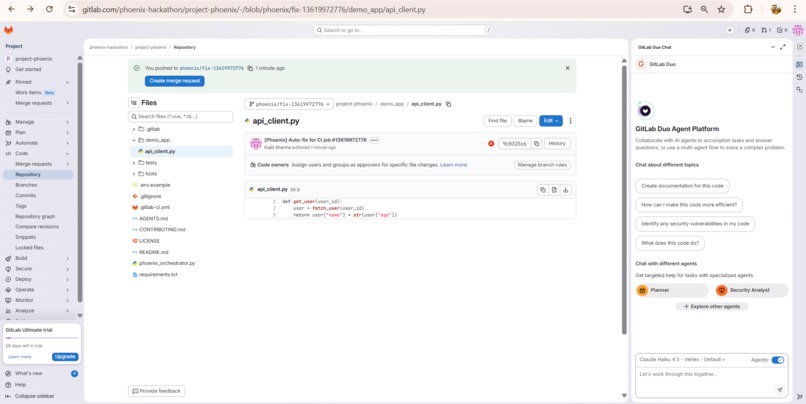The width and height of the screenshot is (806, 404).
Task: Open Compare revisions in sidebar
Action: 37,227
